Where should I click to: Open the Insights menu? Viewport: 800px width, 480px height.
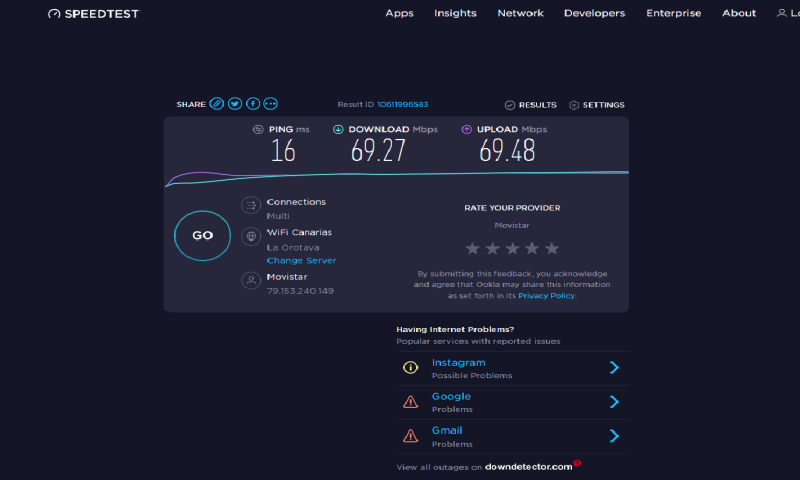[x=455, y=13]
